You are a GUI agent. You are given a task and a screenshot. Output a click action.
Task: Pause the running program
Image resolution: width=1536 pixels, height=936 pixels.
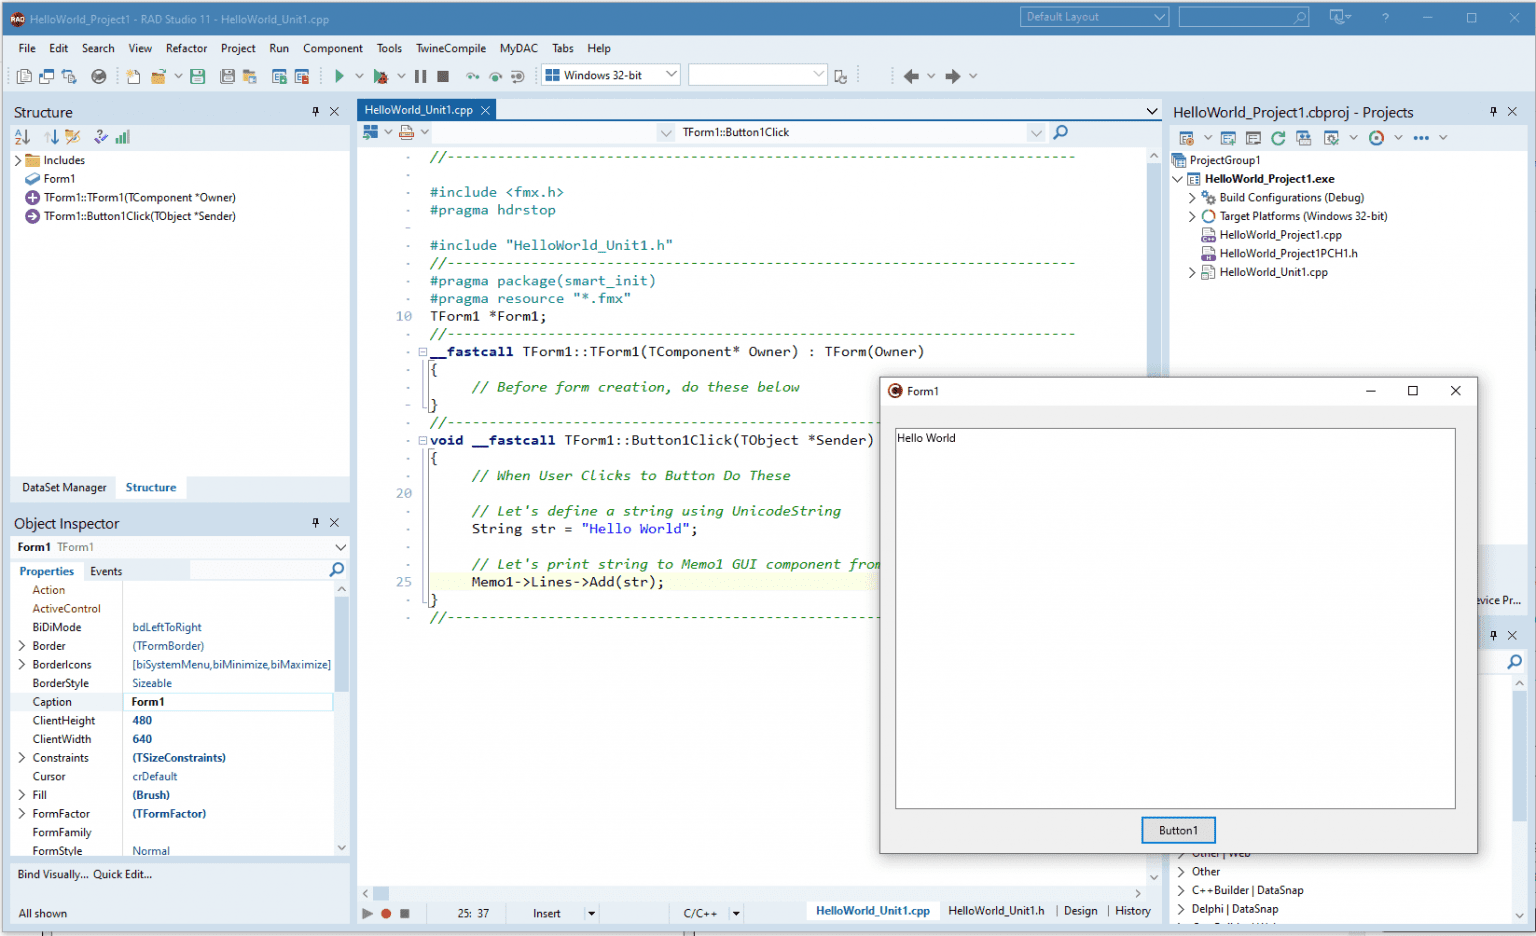[421, 76]
